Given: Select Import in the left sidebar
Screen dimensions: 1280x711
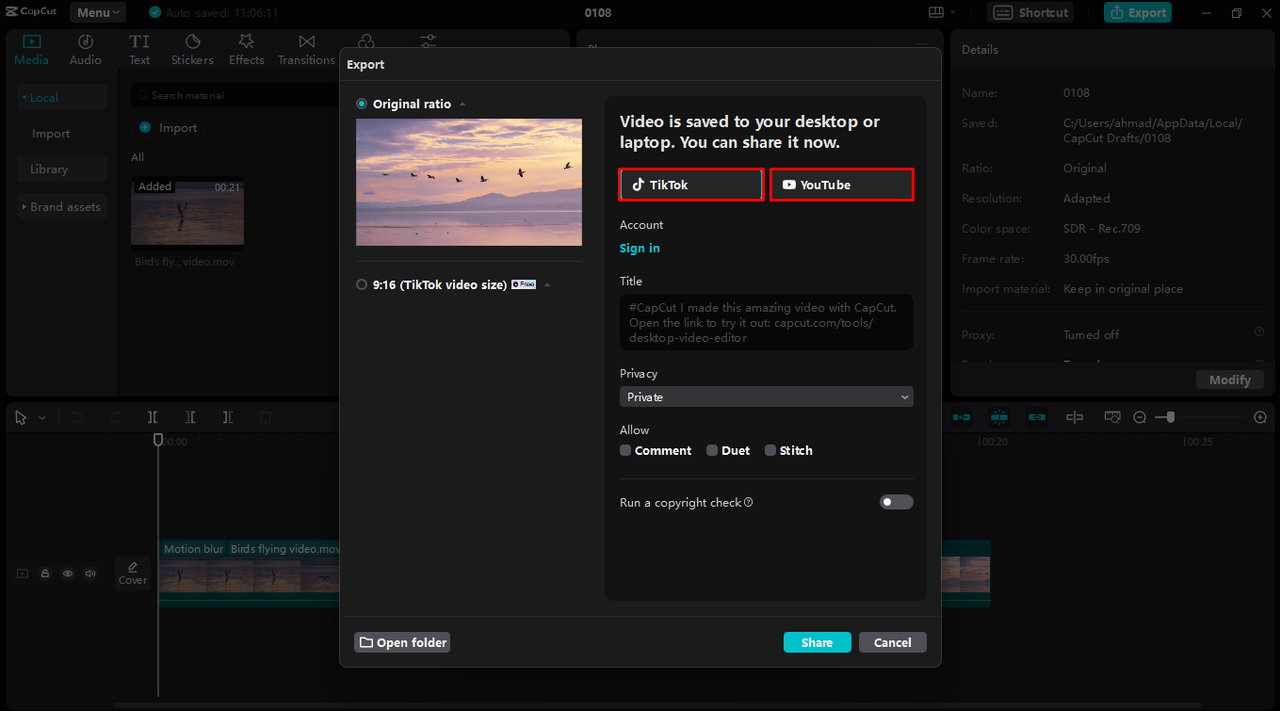Looking at the screenshot, I should (51, 134).
